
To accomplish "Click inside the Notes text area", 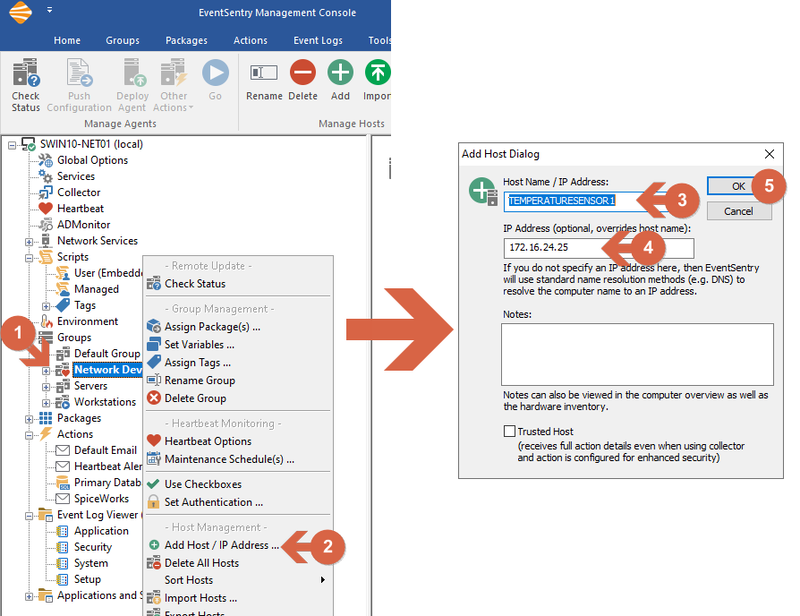I will point(637,354).
